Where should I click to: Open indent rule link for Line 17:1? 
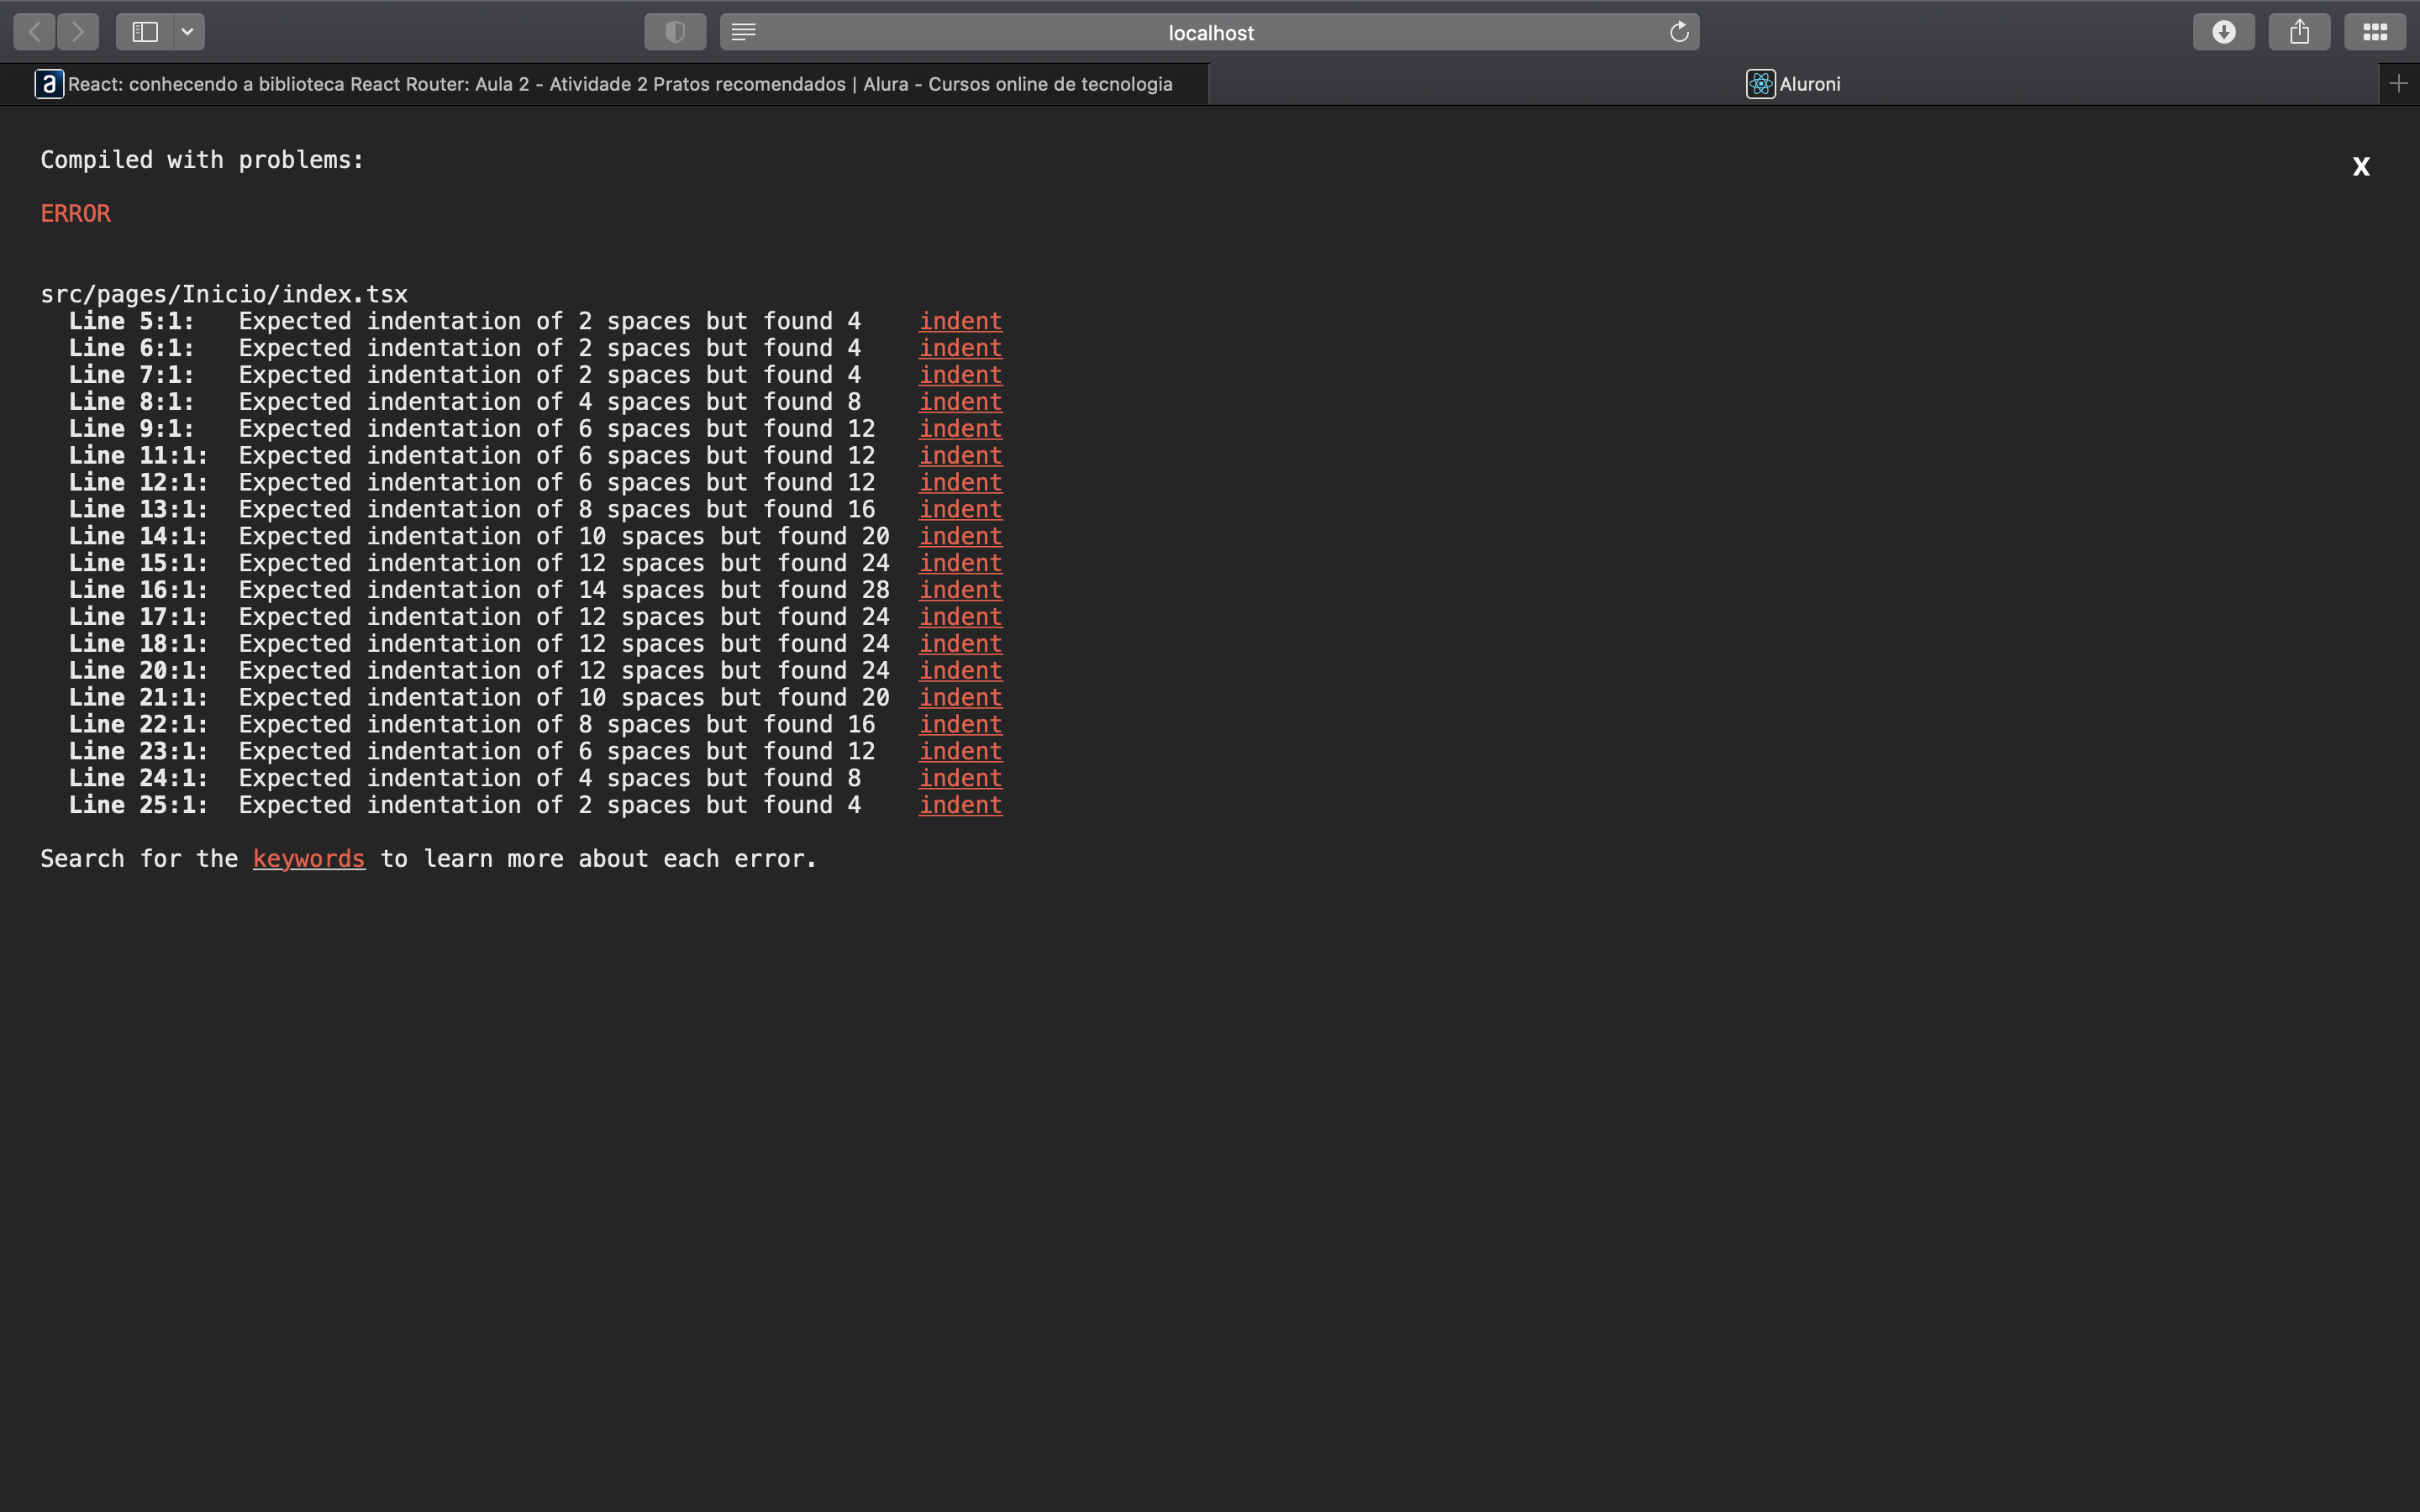960,617
